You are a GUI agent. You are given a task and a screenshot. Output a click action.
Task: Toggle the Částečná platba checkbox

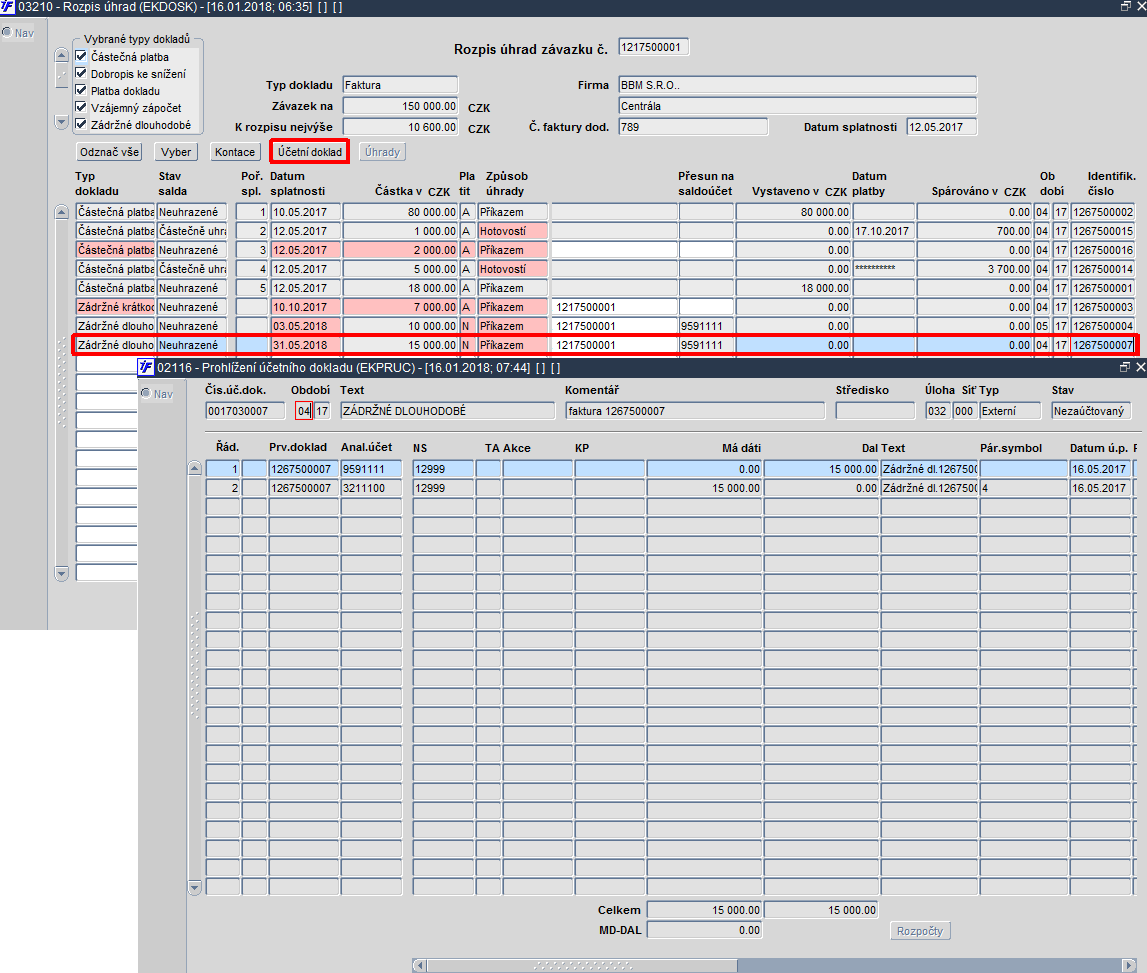tap(81, 56)
